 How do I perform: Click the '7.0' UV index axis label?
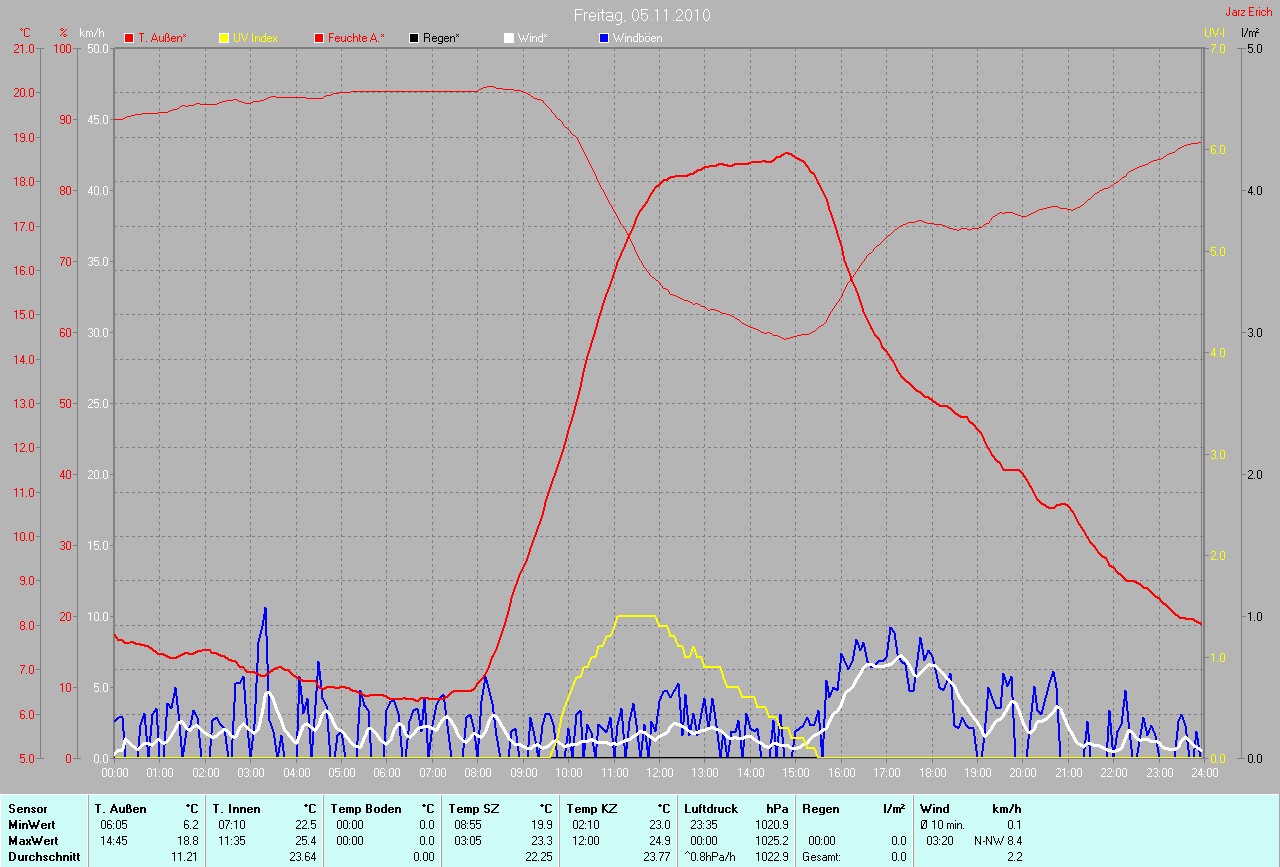point(1217,48)
